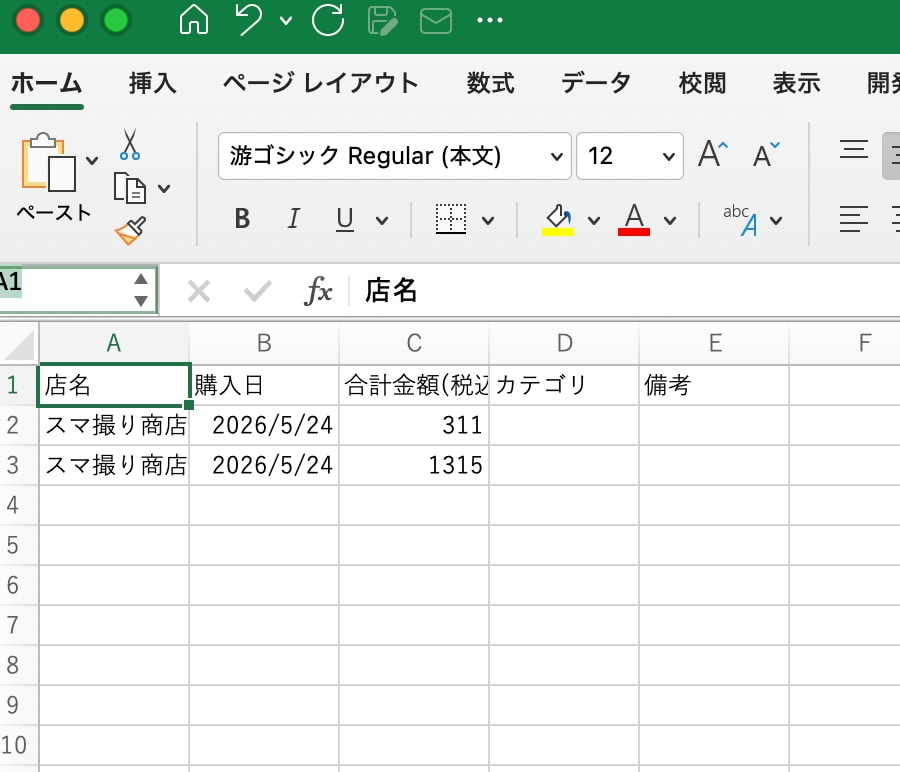Select column A header
900x772 pixels.
114,343
